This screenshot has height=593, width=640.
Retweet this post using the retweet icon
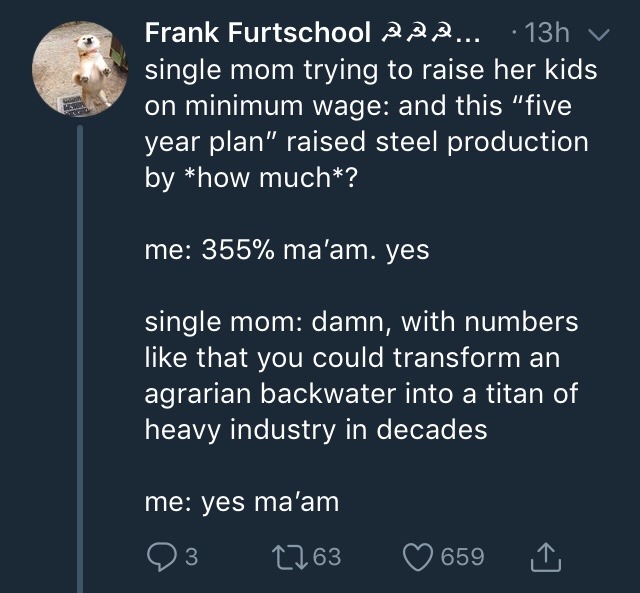[282, 556]
